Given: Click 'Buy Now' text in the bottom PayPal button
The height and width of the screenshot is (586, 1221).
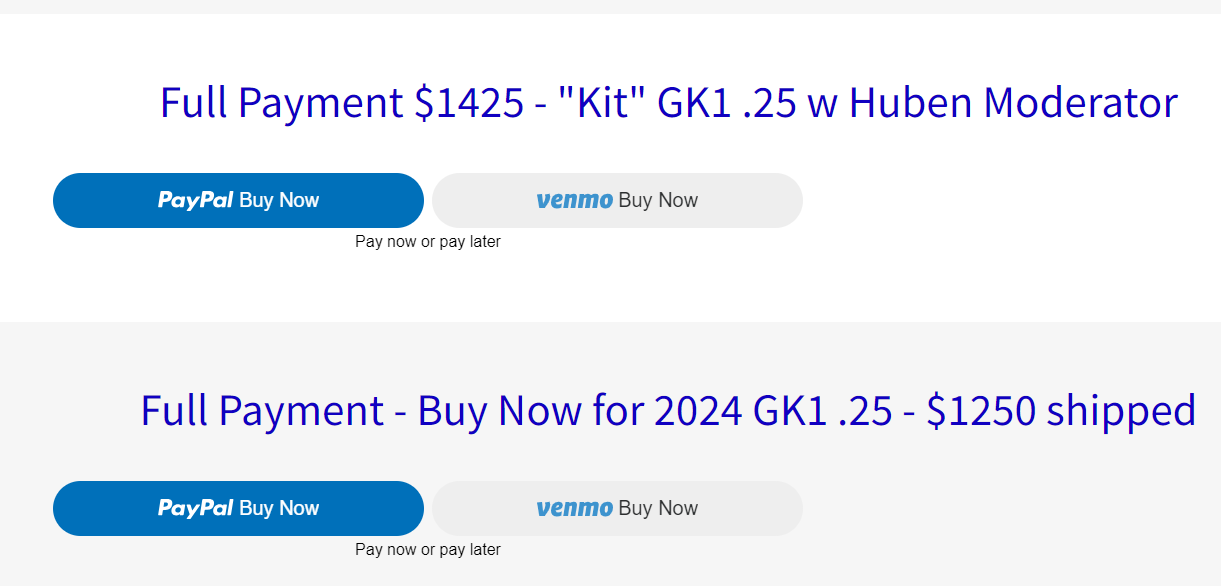Looking at the screenshot, I should point(279,508).
